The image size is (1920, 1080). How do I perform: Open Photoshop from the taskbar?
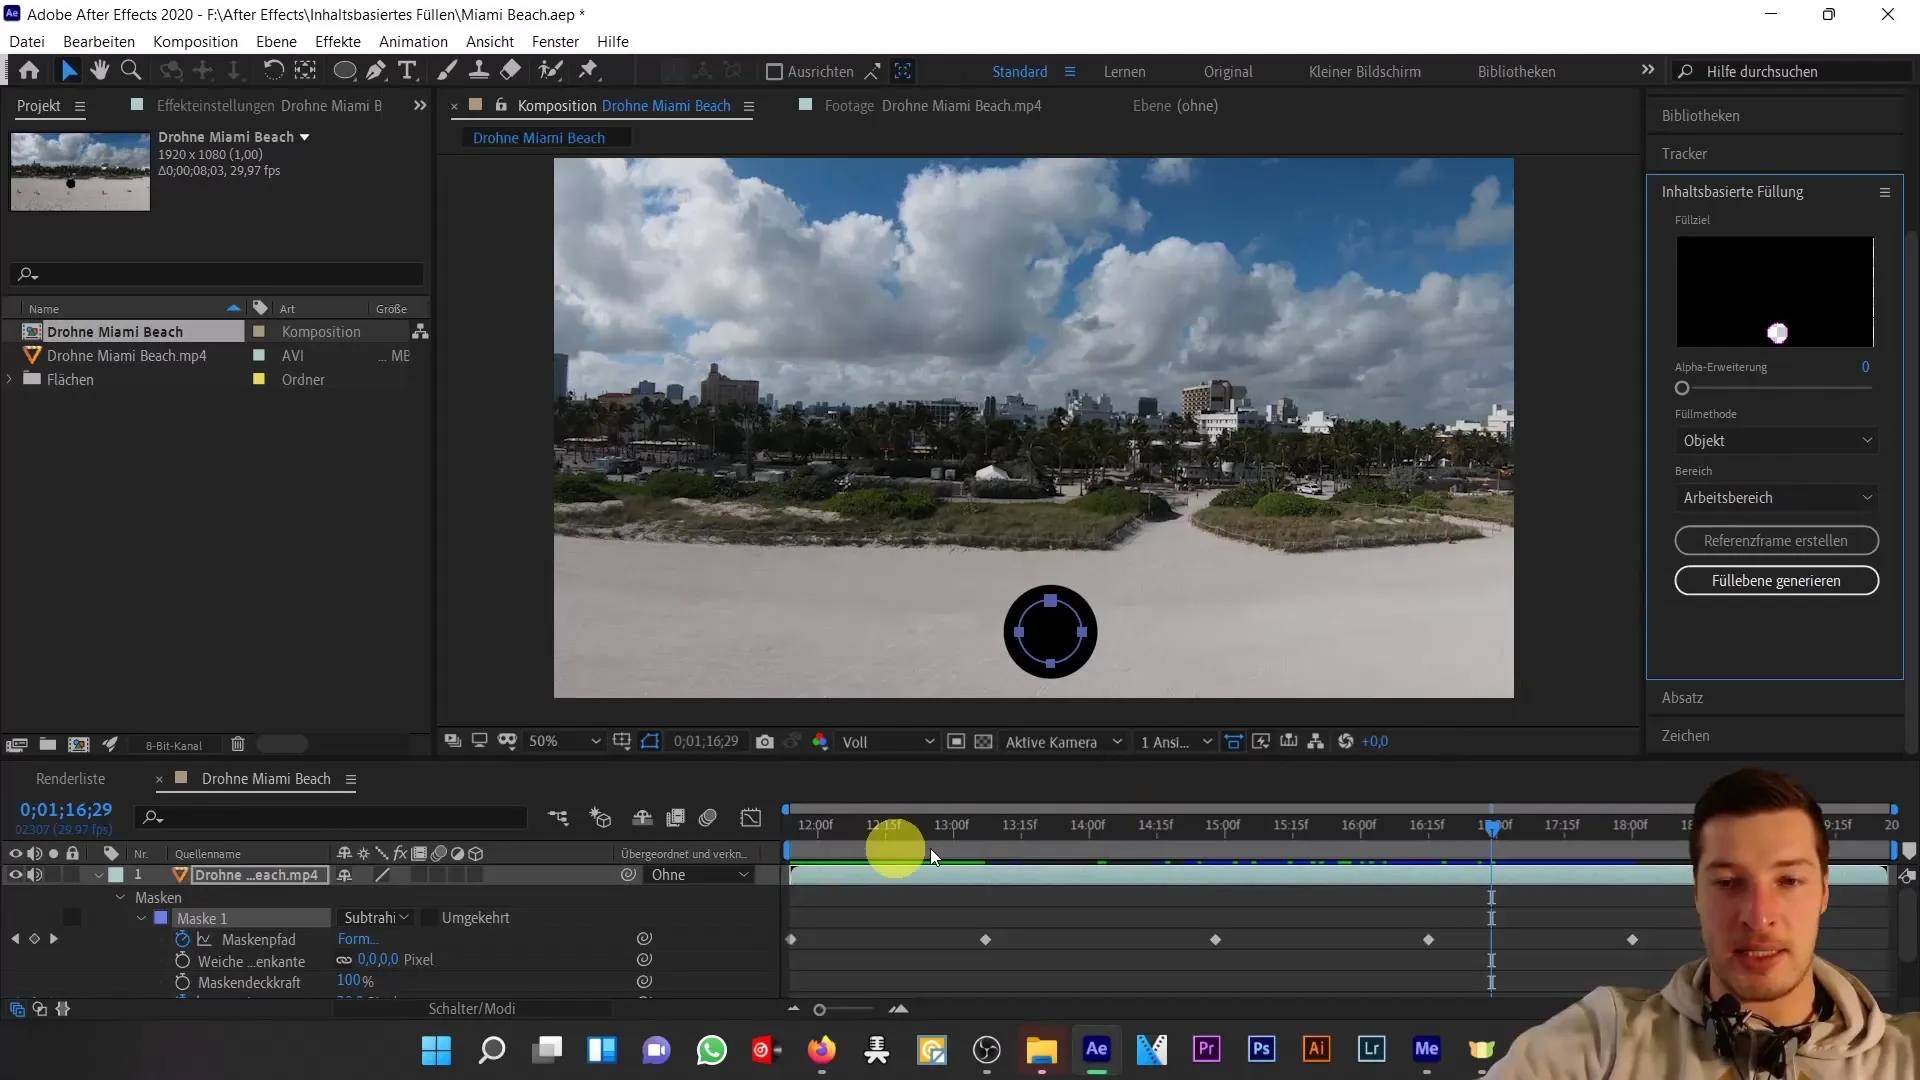coord(1262,1049)
